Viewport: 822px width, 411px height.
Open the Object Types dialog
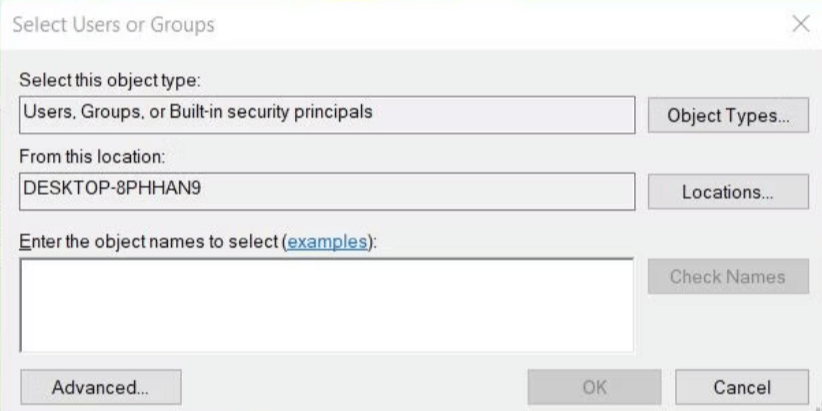pos(727,115)
